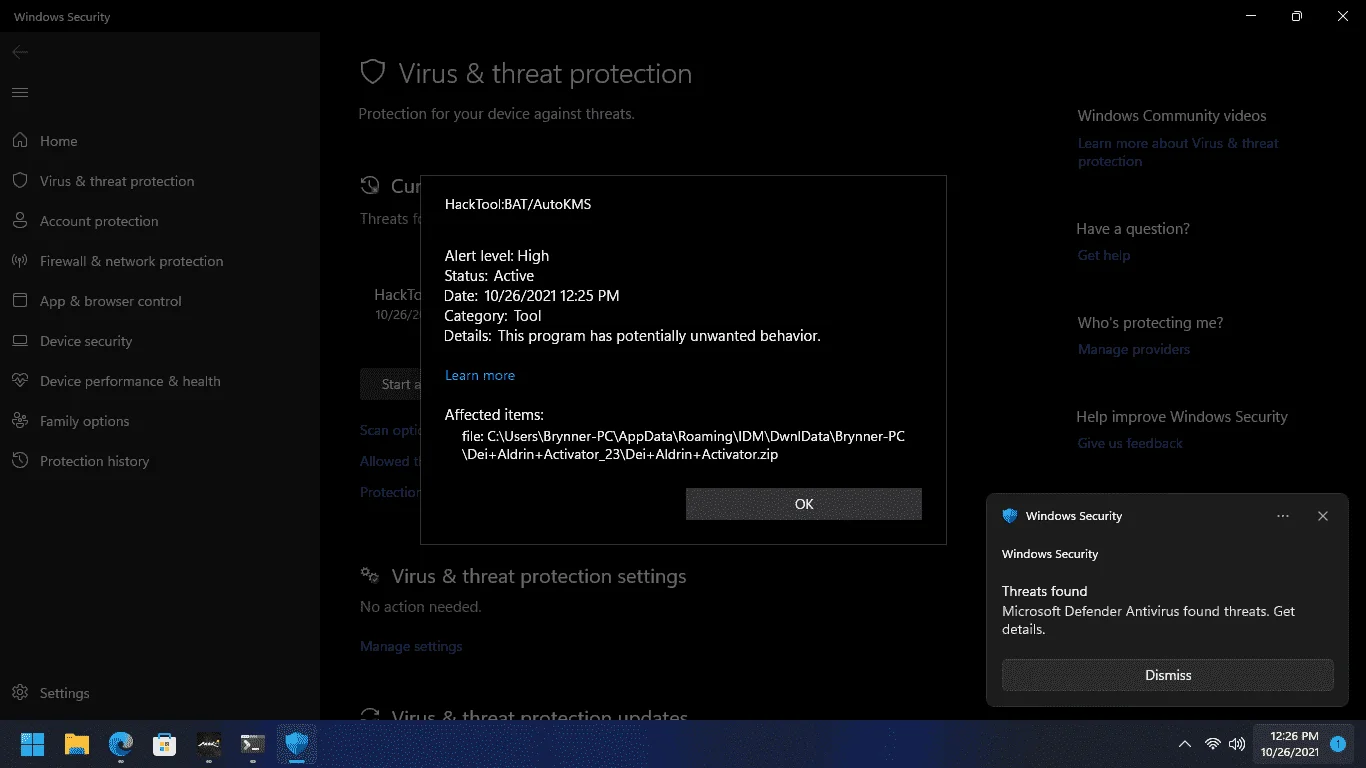
Task: Click the shield icon in notification header
Action: click(x=1010, y=516)
